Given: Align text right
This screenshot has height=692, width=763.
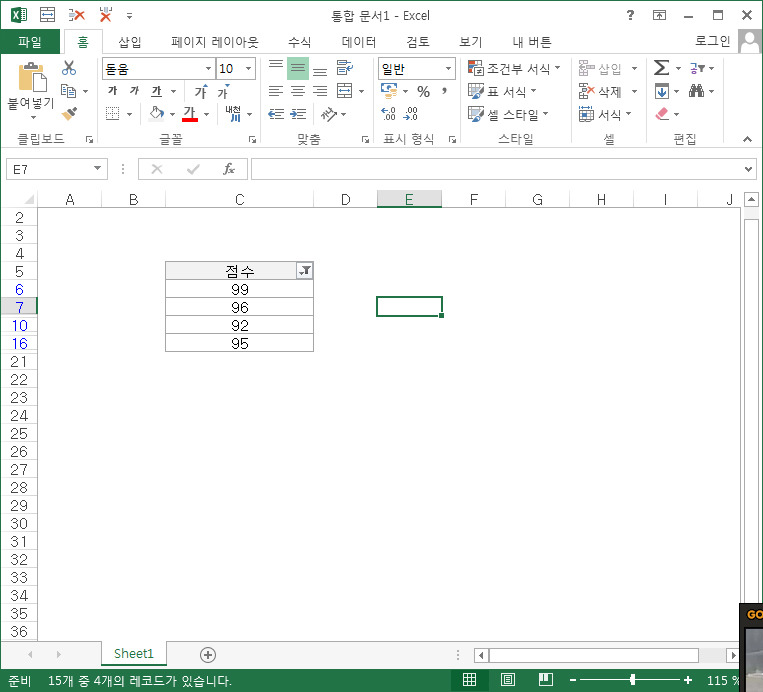Looking at the screenshot, I should coord(320,91).
